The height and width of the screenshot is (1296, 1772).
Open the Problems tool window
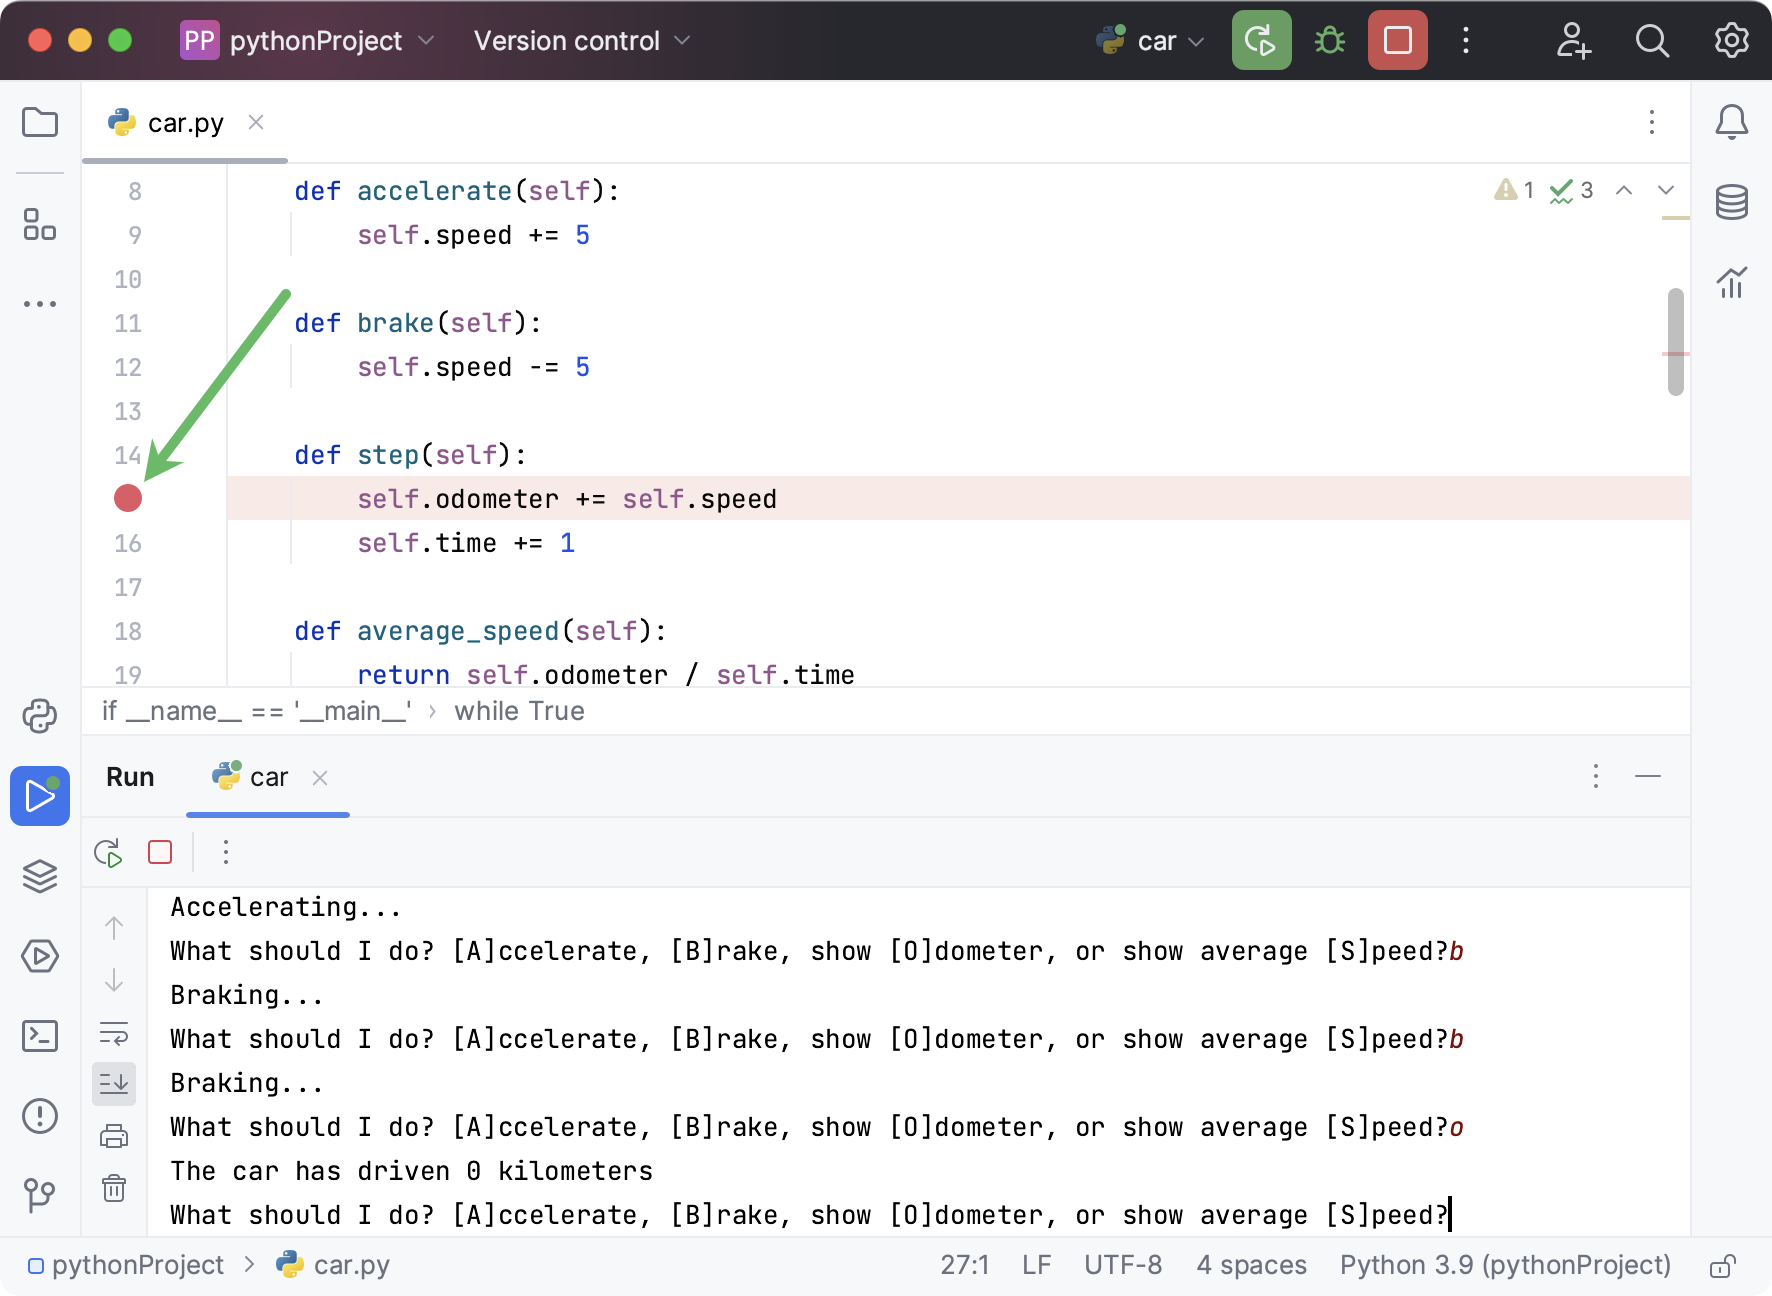(x=40, y=1117)
